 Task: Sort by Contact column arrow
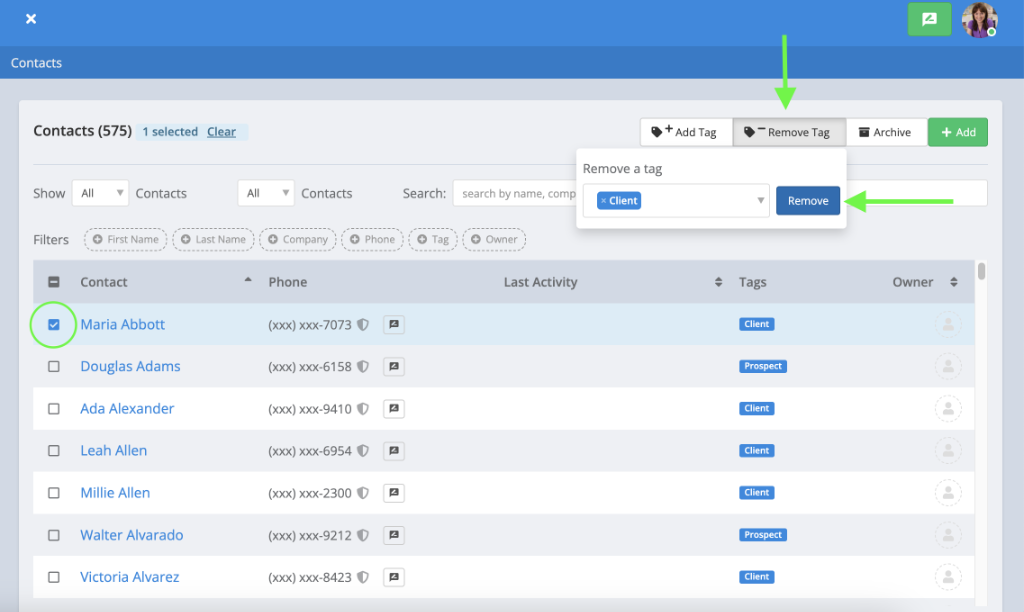pos(248,280)
